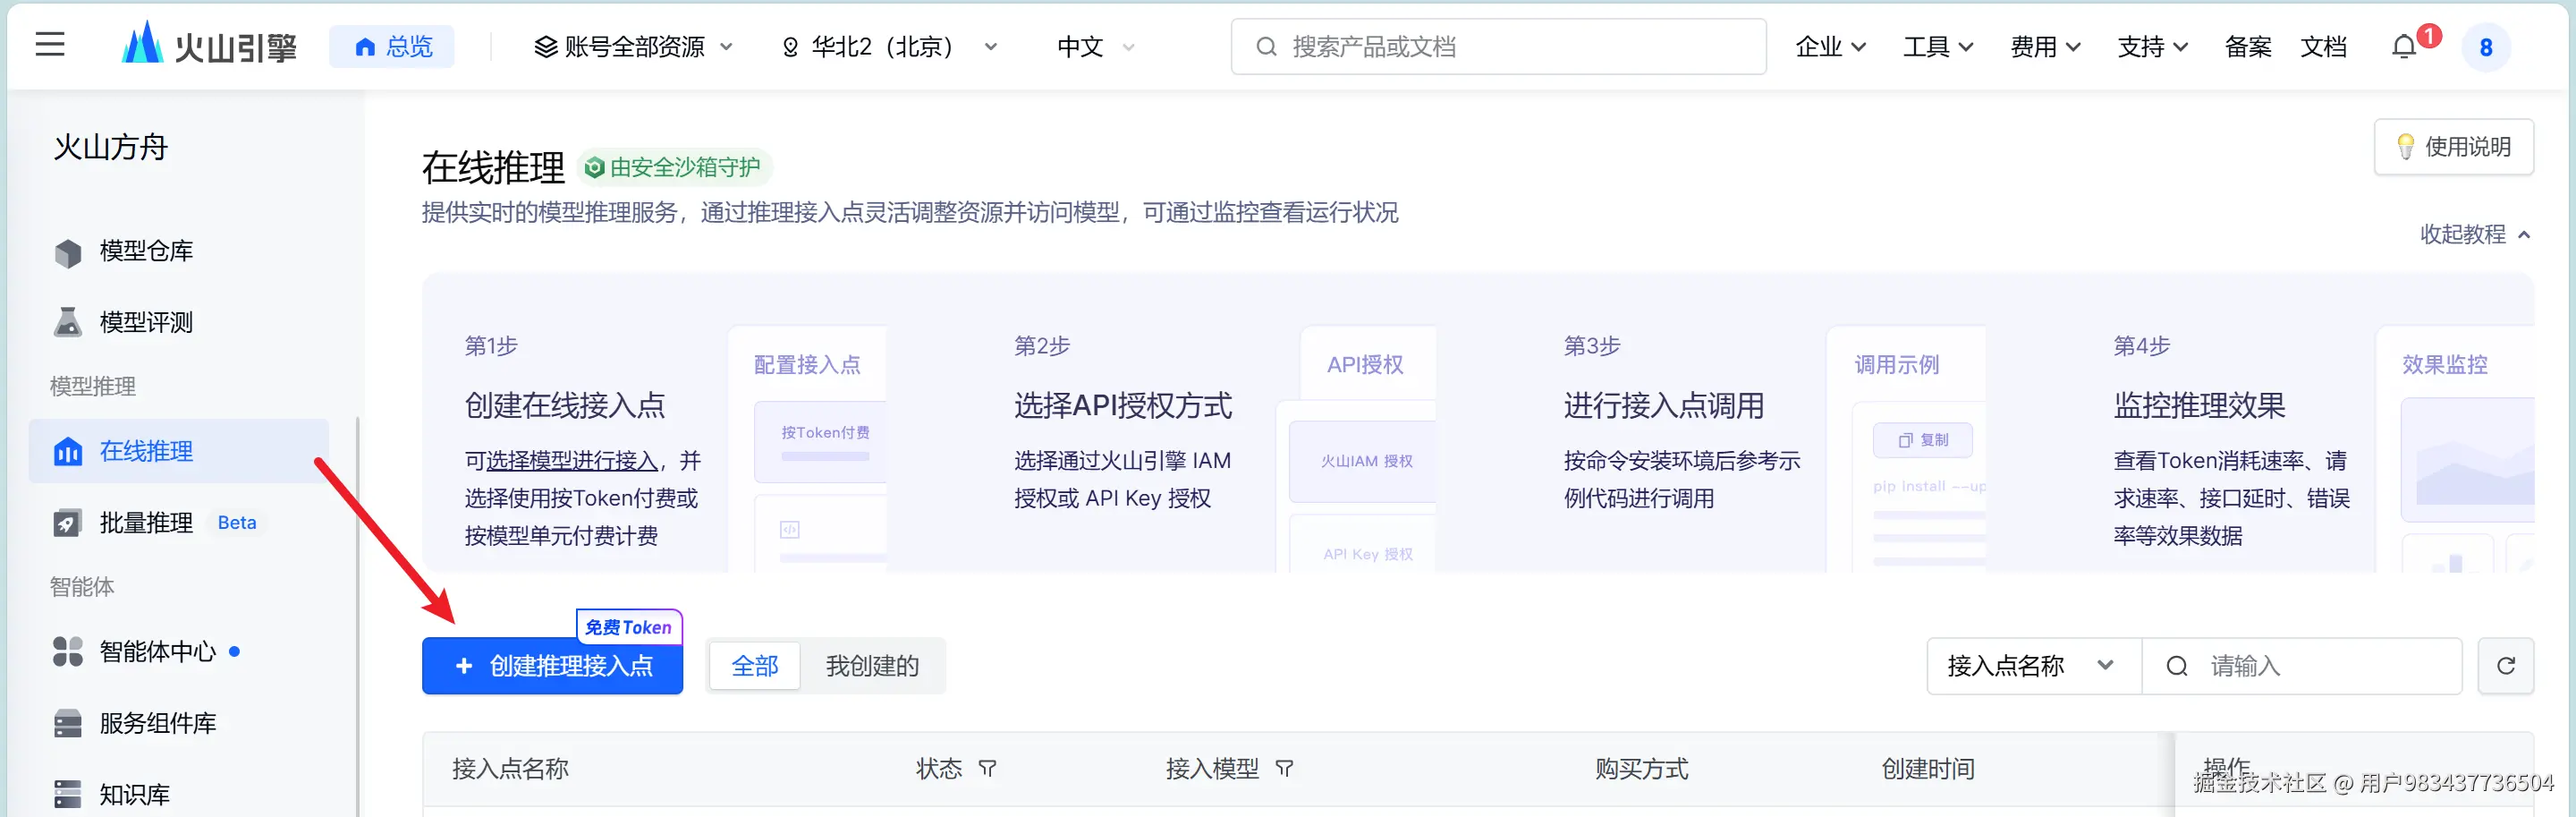The height and width of the screenshot is (817, 2576).
Task: Click the search magnifier in the top bar
Action: tap(1266, 47)
